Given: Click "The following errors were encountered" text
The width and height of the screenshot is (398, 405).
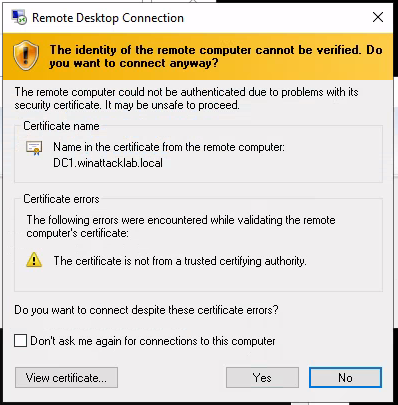Looking at the screenshot, I should pos(181,226).
